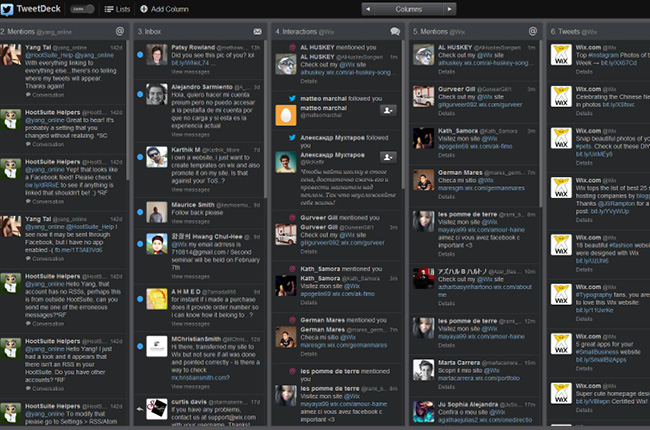
Task: Follow matteo marchal using the follow icon
Action: coord(388,111)
